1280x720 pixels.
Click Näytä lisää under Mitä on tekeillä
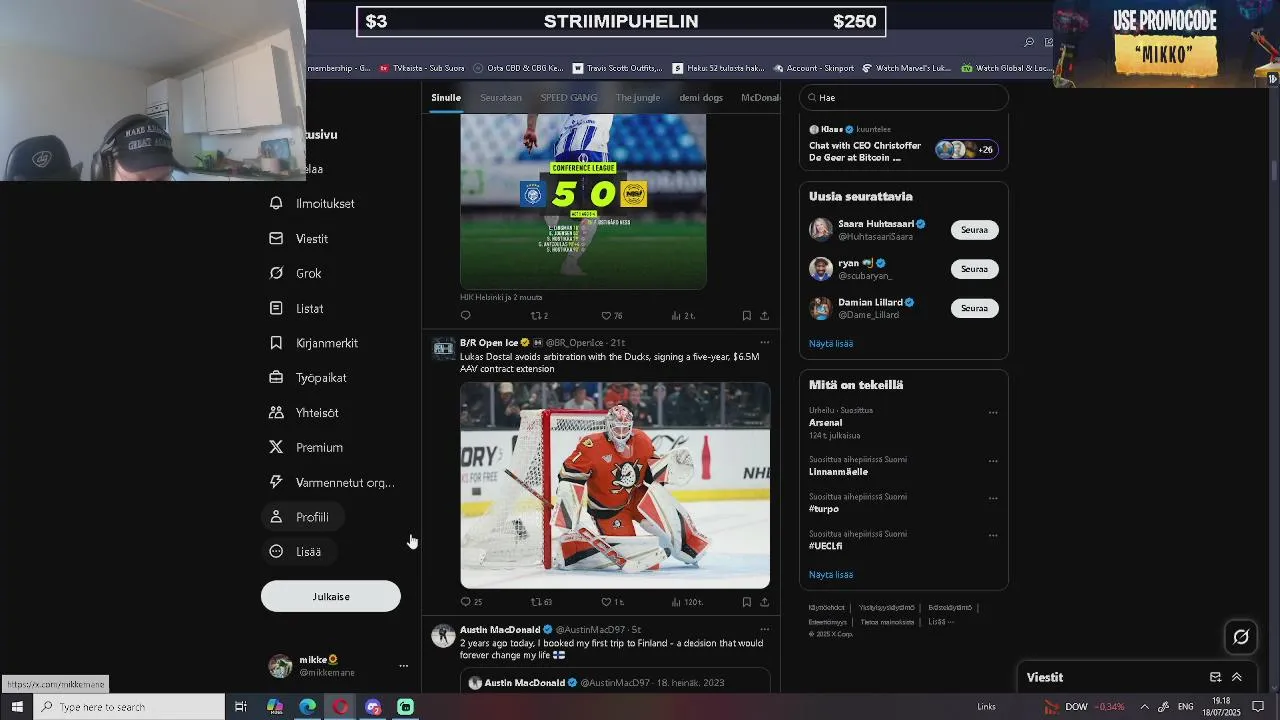[831, 575]
